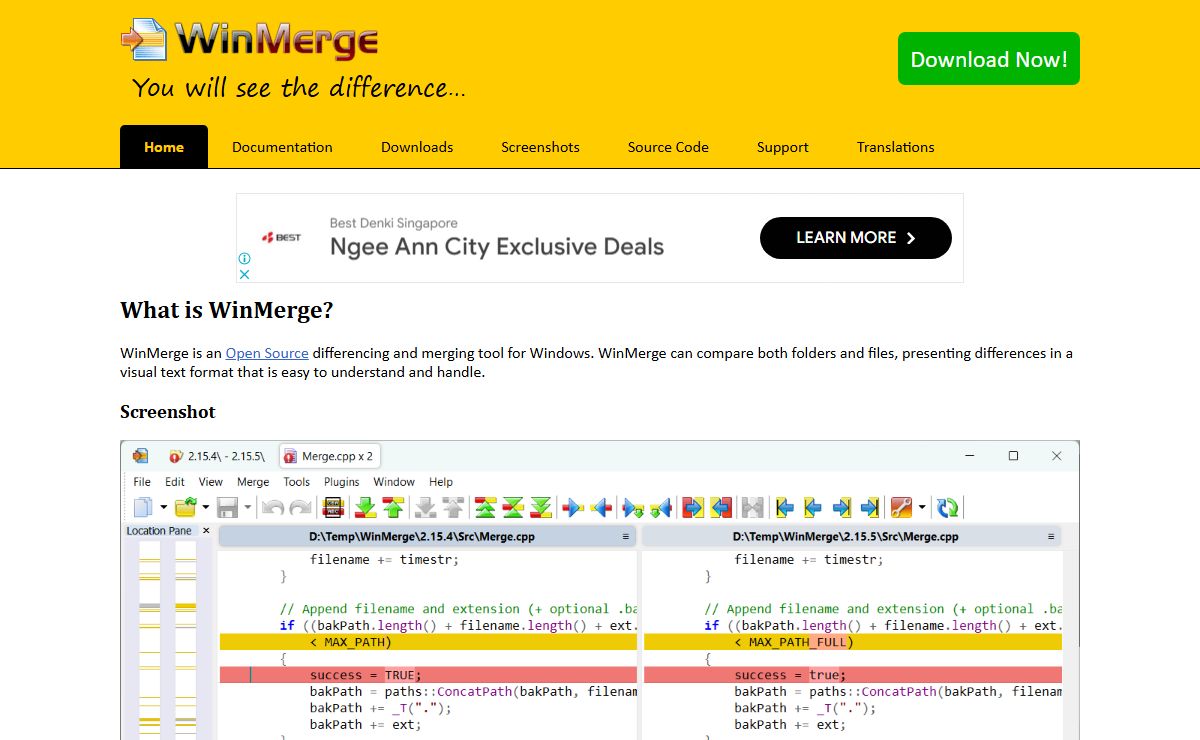Click the ad info icon

pos(244,258)
